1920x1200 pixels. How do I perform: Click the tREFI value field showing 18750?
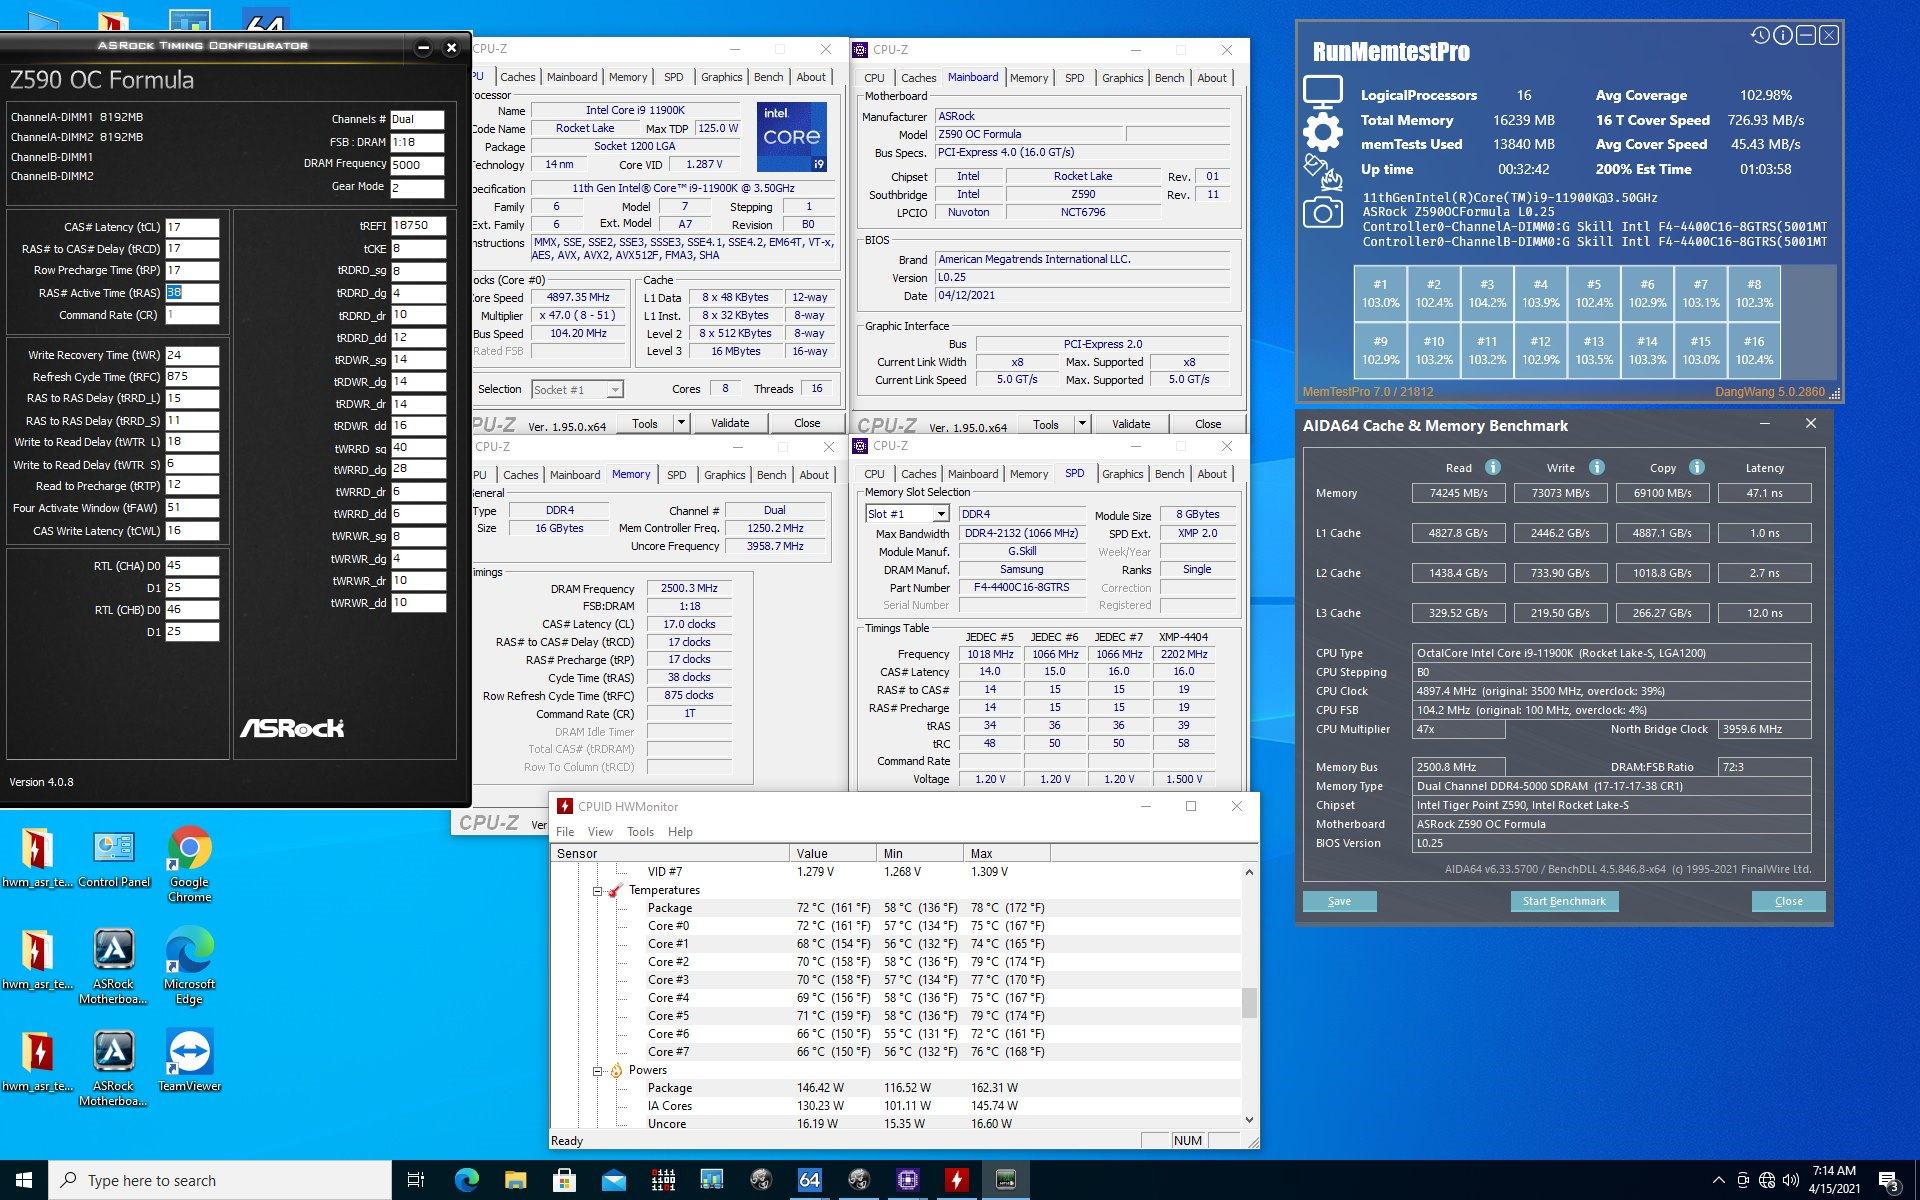(418, 226)
